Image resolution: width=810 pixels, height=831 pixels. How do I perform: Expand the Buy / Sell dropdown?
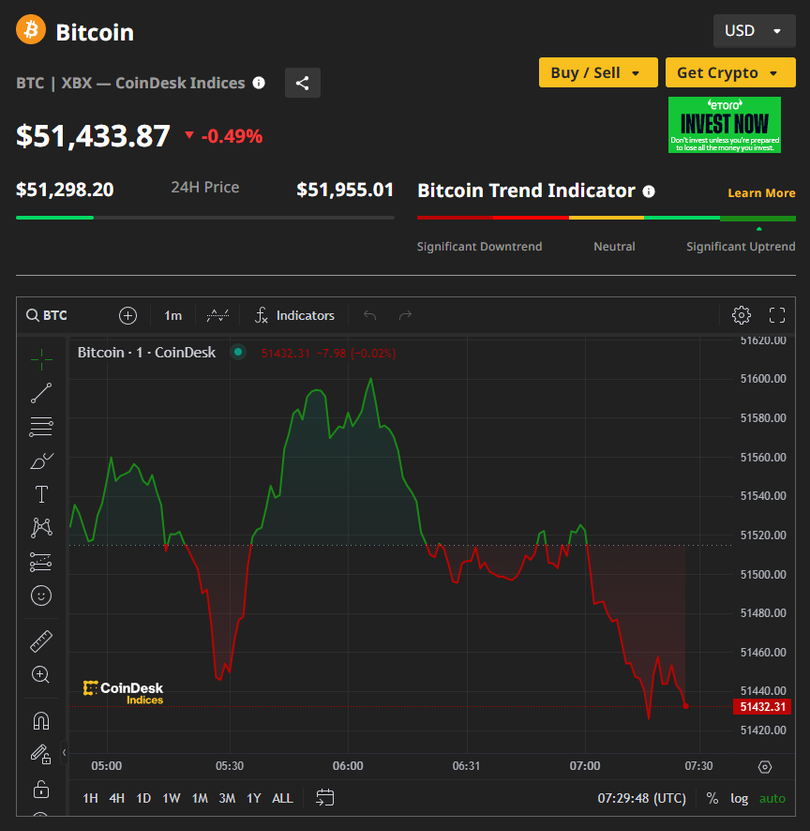pos(597,73)
